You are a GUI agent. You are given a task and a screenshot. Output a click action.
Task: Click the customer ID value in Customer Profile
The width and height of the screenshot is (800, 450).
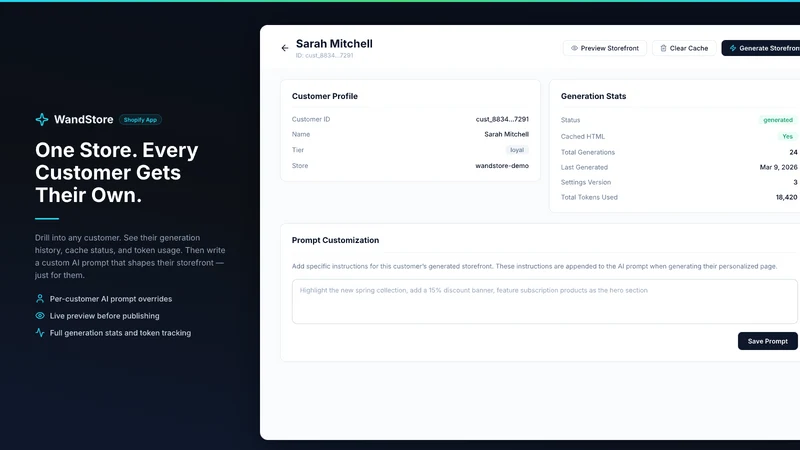(x=502, y=119)
